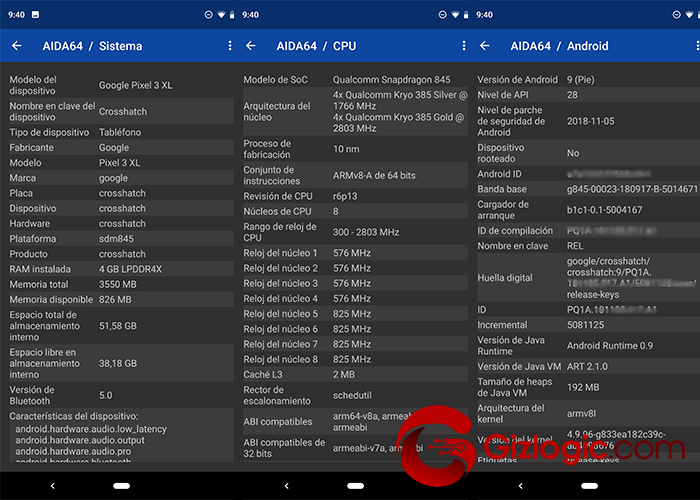
Task: Open overflow menu on Sistema screen
Action: pos(230,46)
